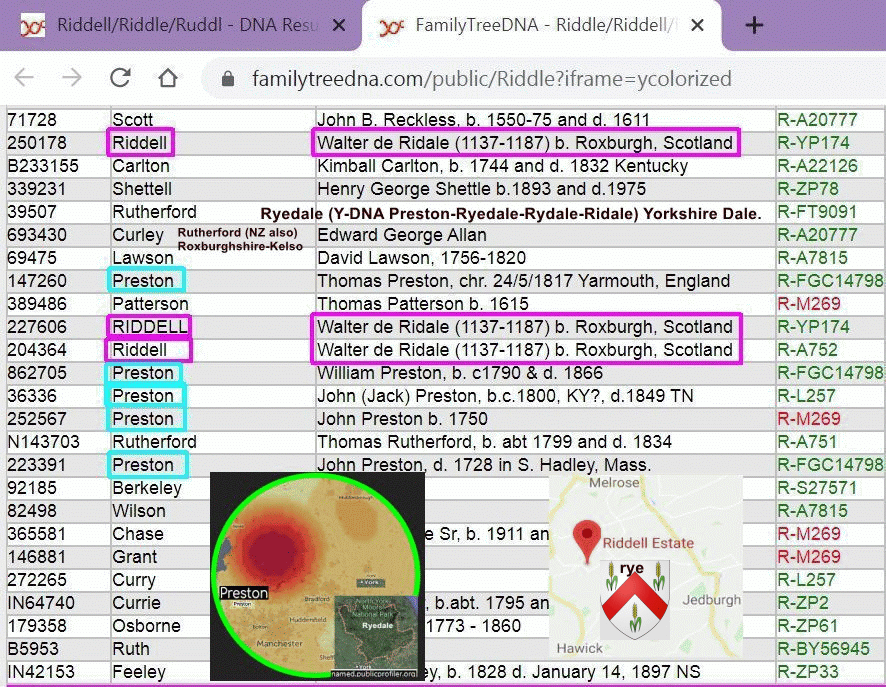
Task: Focus the familytreedna.com address bar
Action: click(492, 79)
